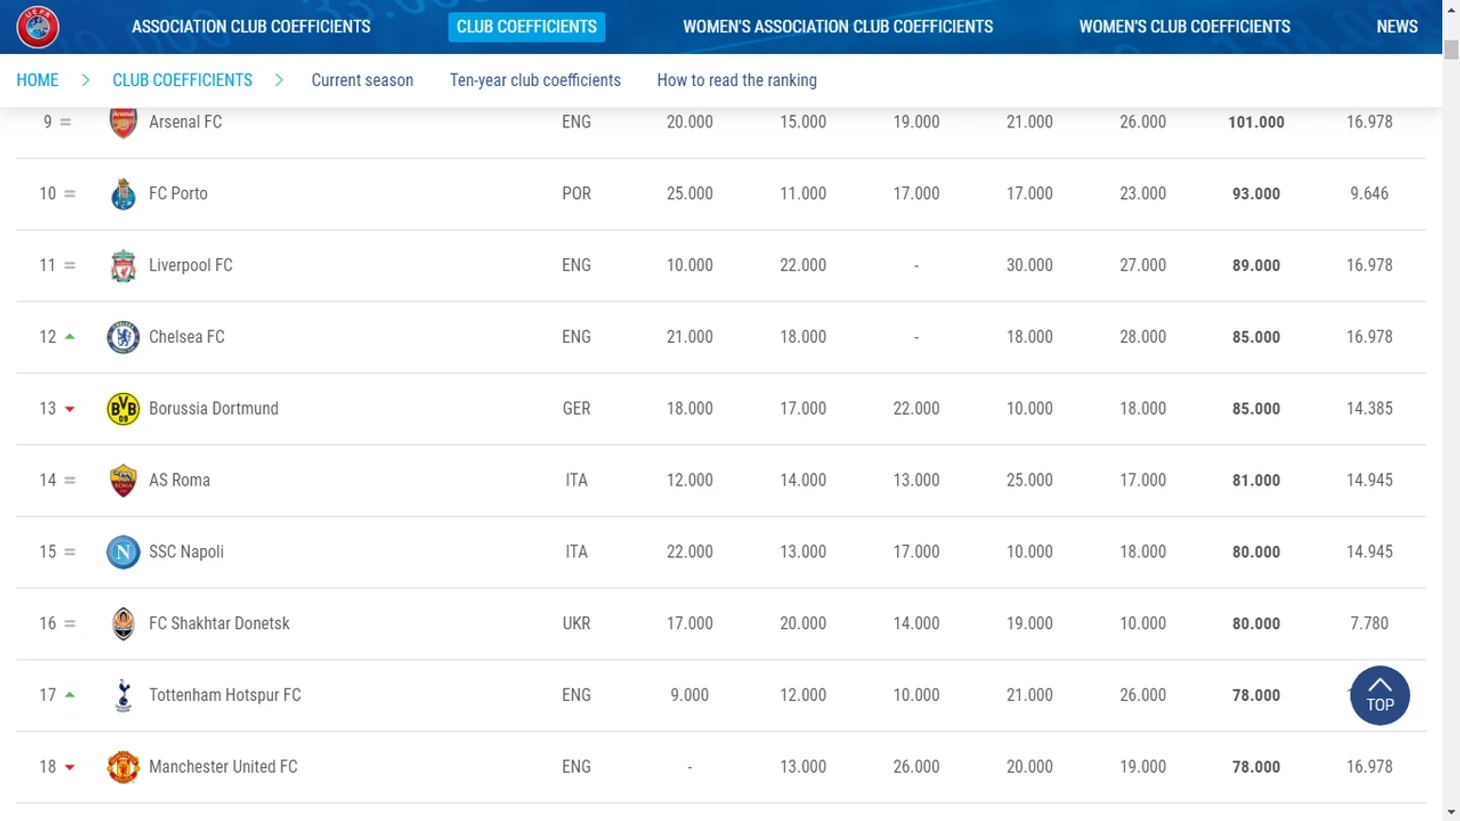Image resolution: width=1460 pixels, height=821 pixels.
Task: Click the Borussia Dortmund BVB badge
Action: tap(123, 409)
